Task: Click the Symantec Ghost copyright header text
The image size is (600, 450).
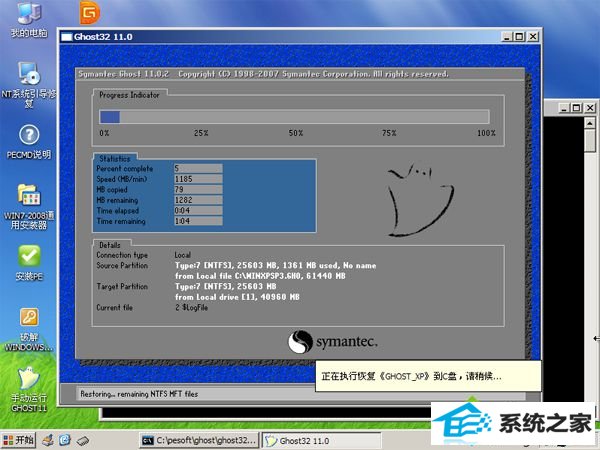Action: pyautogui.click(x=263, y=74)
